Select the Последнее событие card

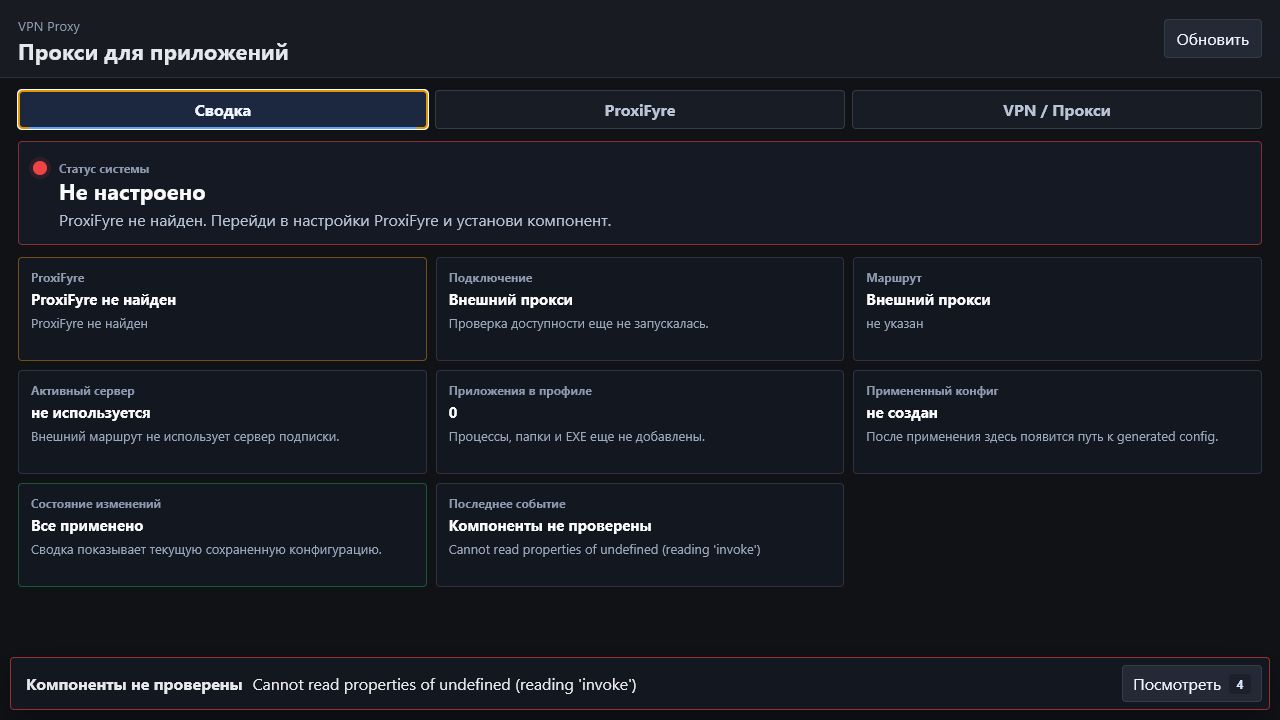pyautogui.click(x=640, y=535)
